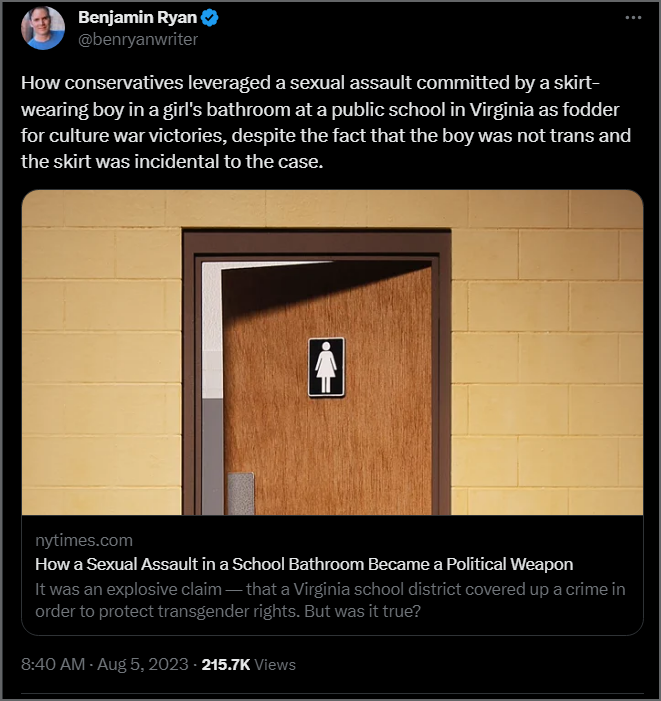Image resolution: width=661 pixels, height=701 pixels.
Task: Click the metal push plate on door
Action: click(241, 494)
